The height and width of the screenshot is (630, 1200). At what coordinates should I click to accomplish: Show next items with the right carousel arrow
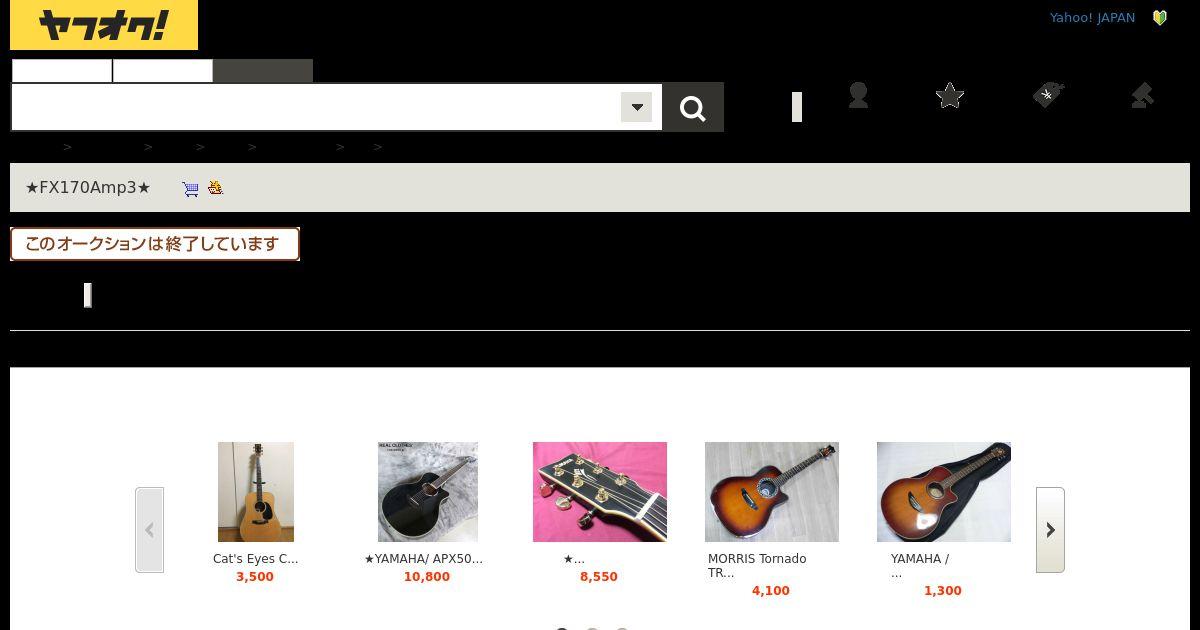(1050, 530)
